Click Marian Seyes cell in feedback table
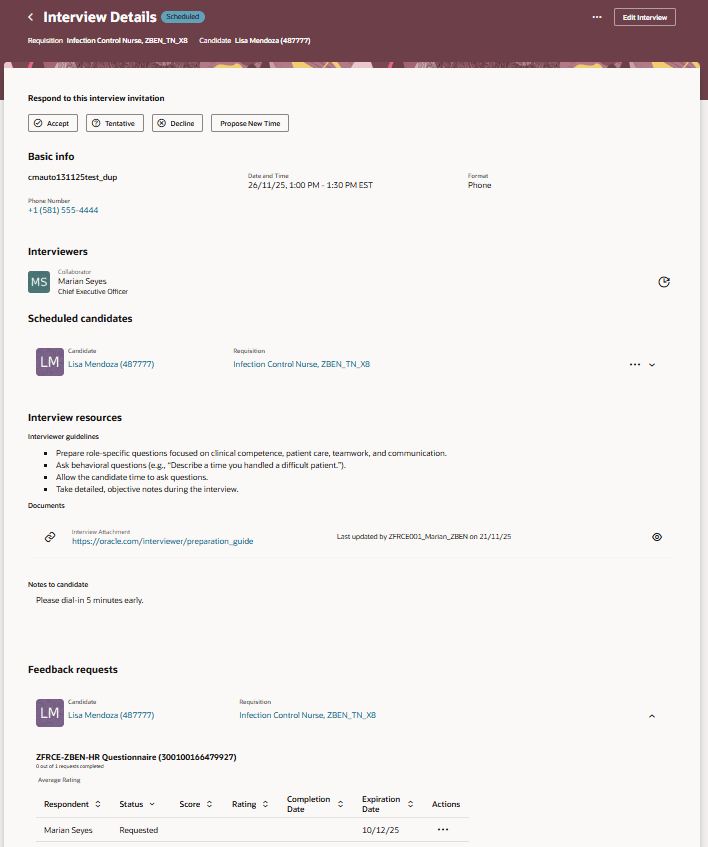Viewport: 708px width, 847px height. tap(68, 830)
